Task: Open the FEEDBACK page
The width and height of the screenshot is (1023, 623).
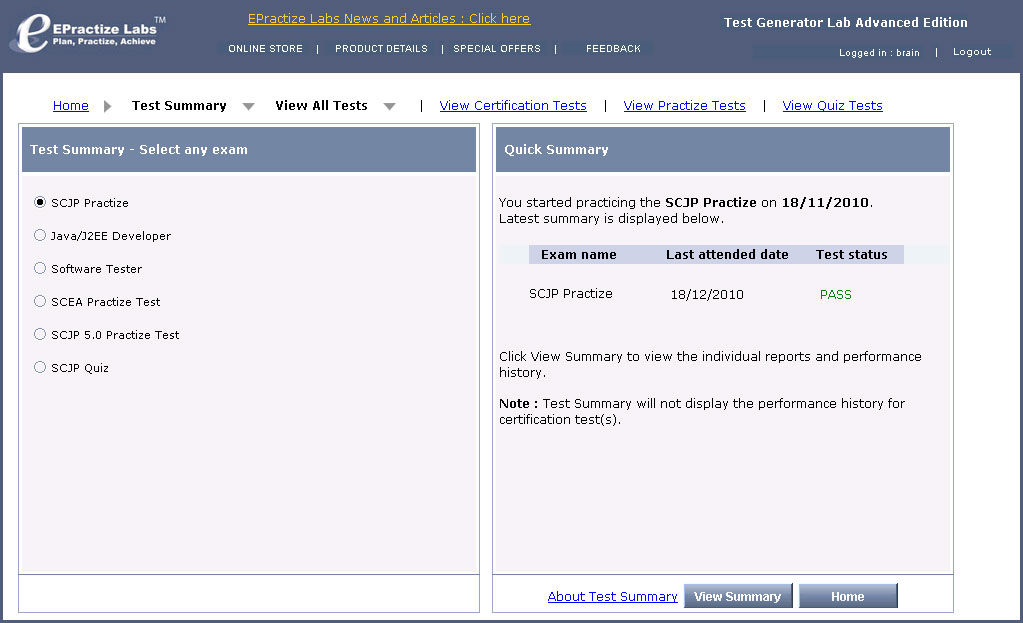Action: point(613,49)
